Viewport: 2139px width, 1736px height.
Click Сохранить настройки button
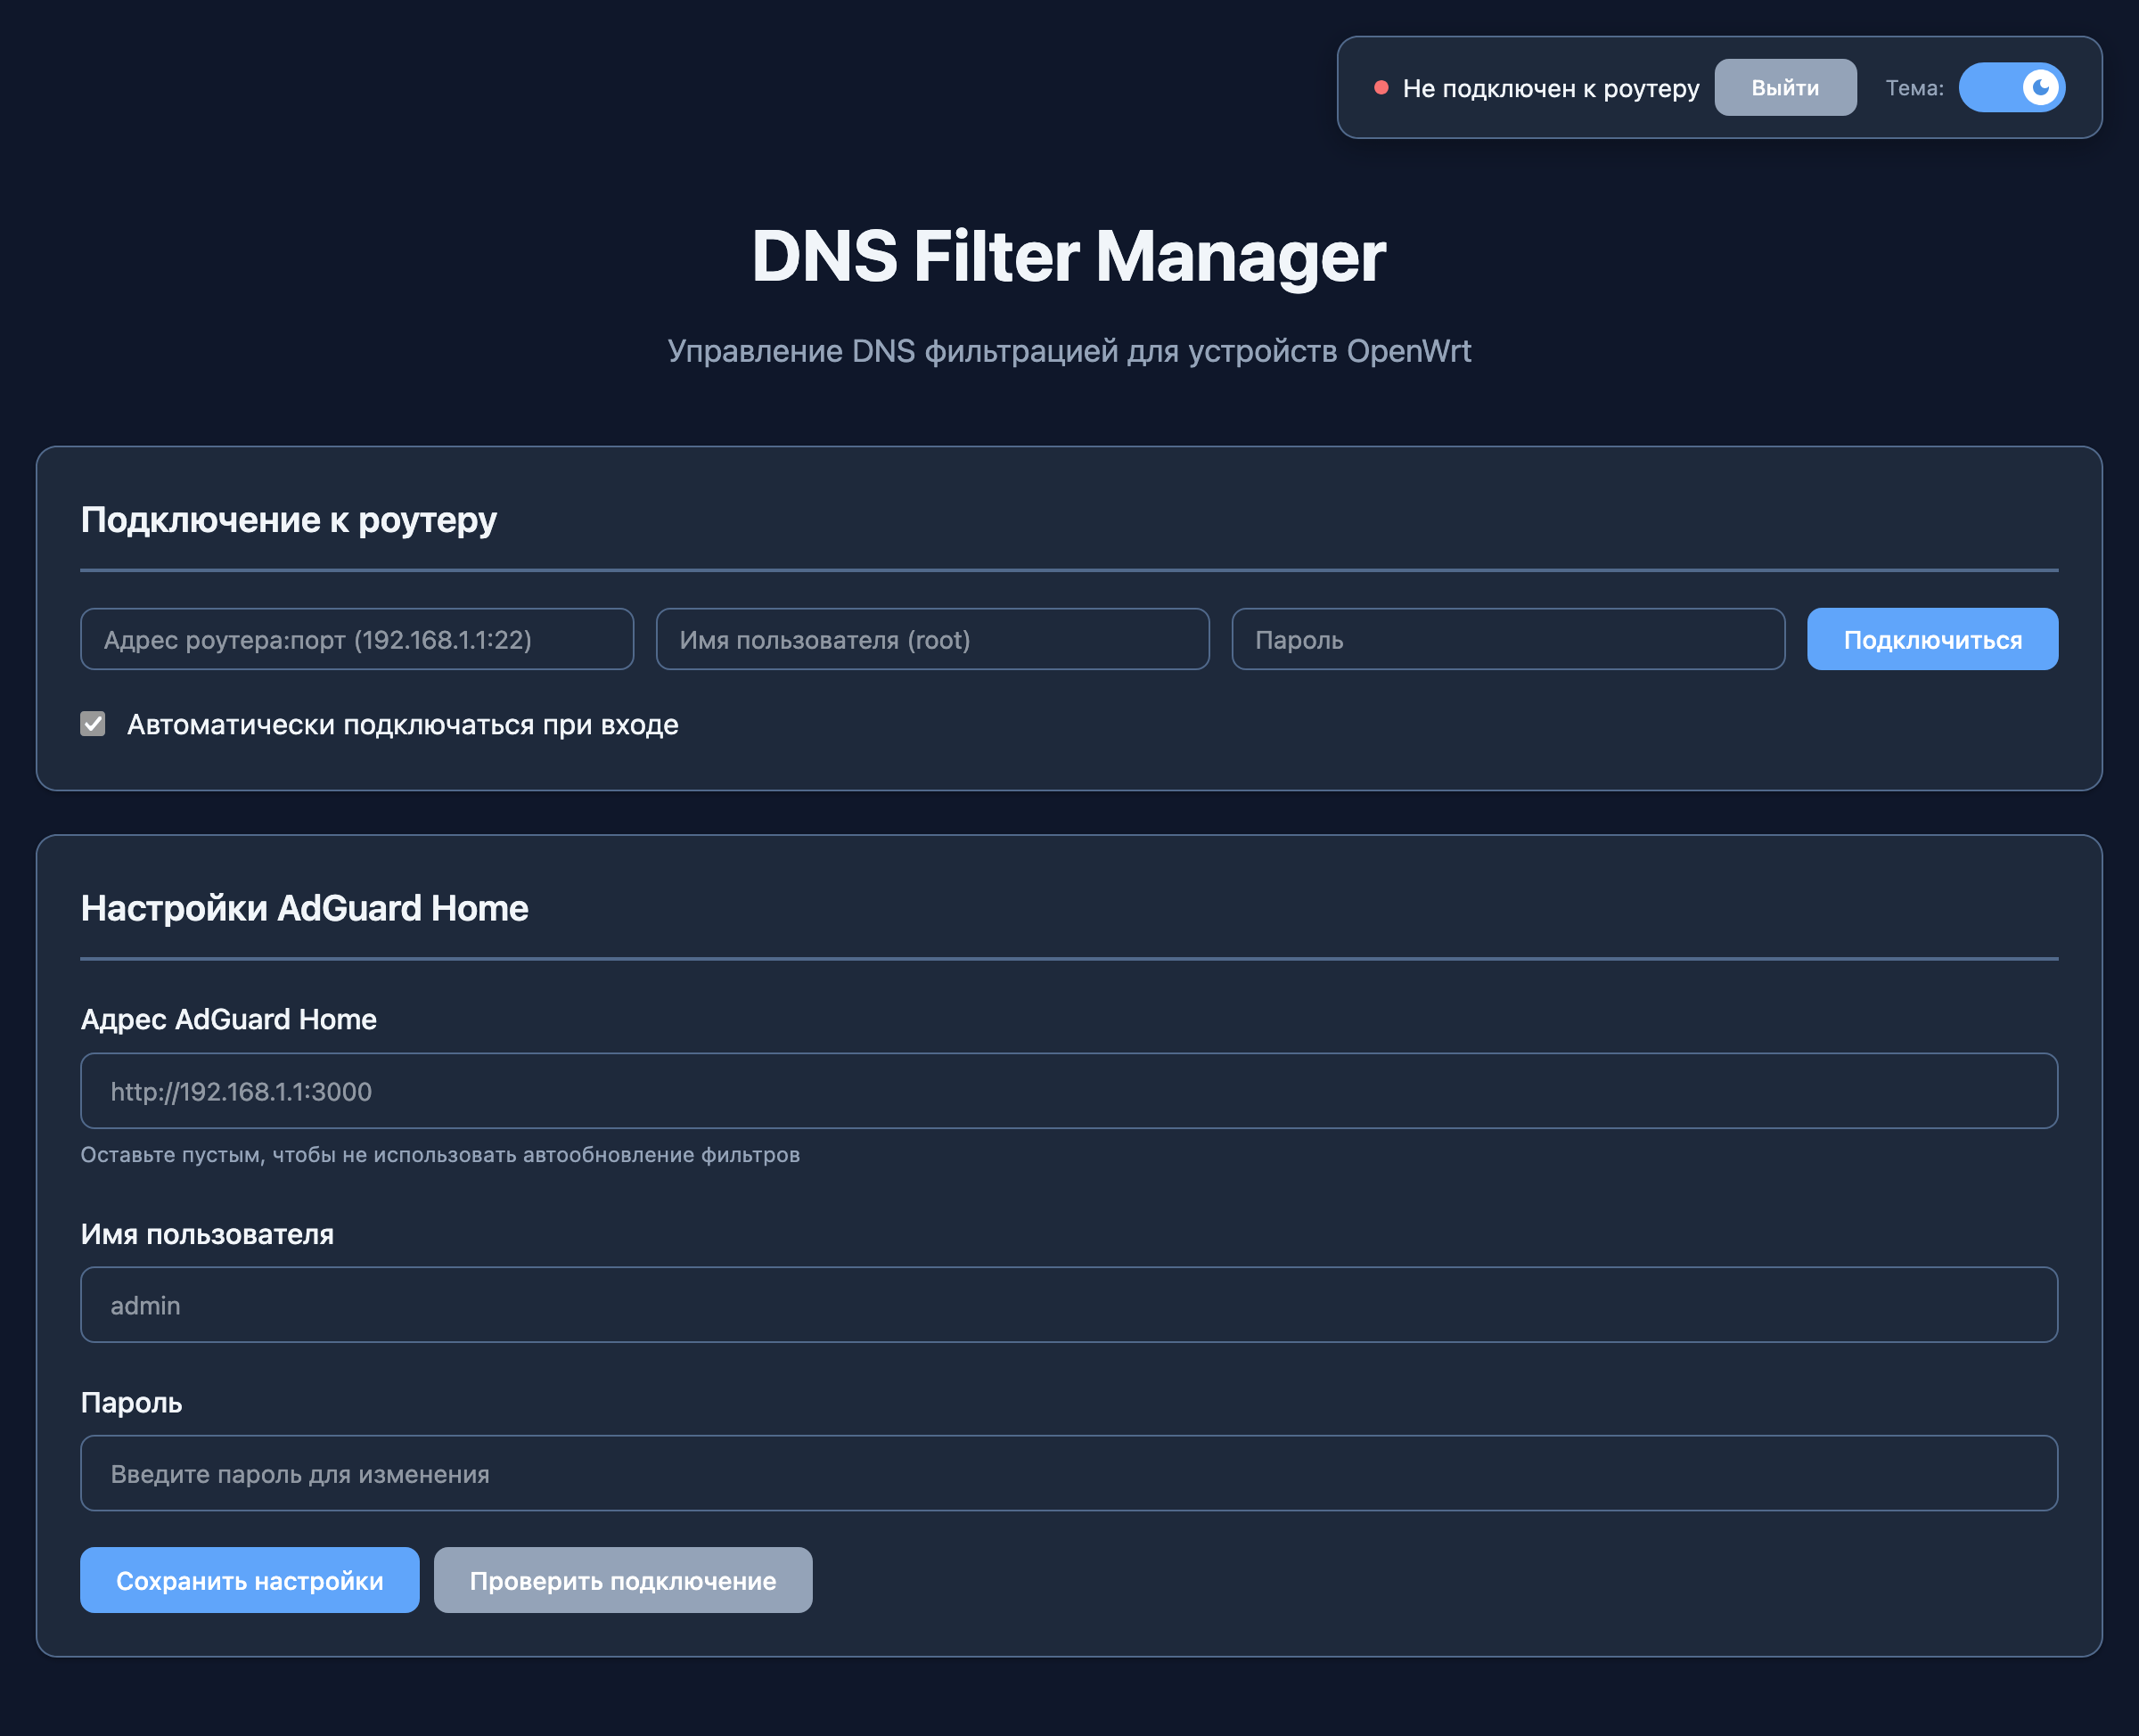coord(249,1580)
